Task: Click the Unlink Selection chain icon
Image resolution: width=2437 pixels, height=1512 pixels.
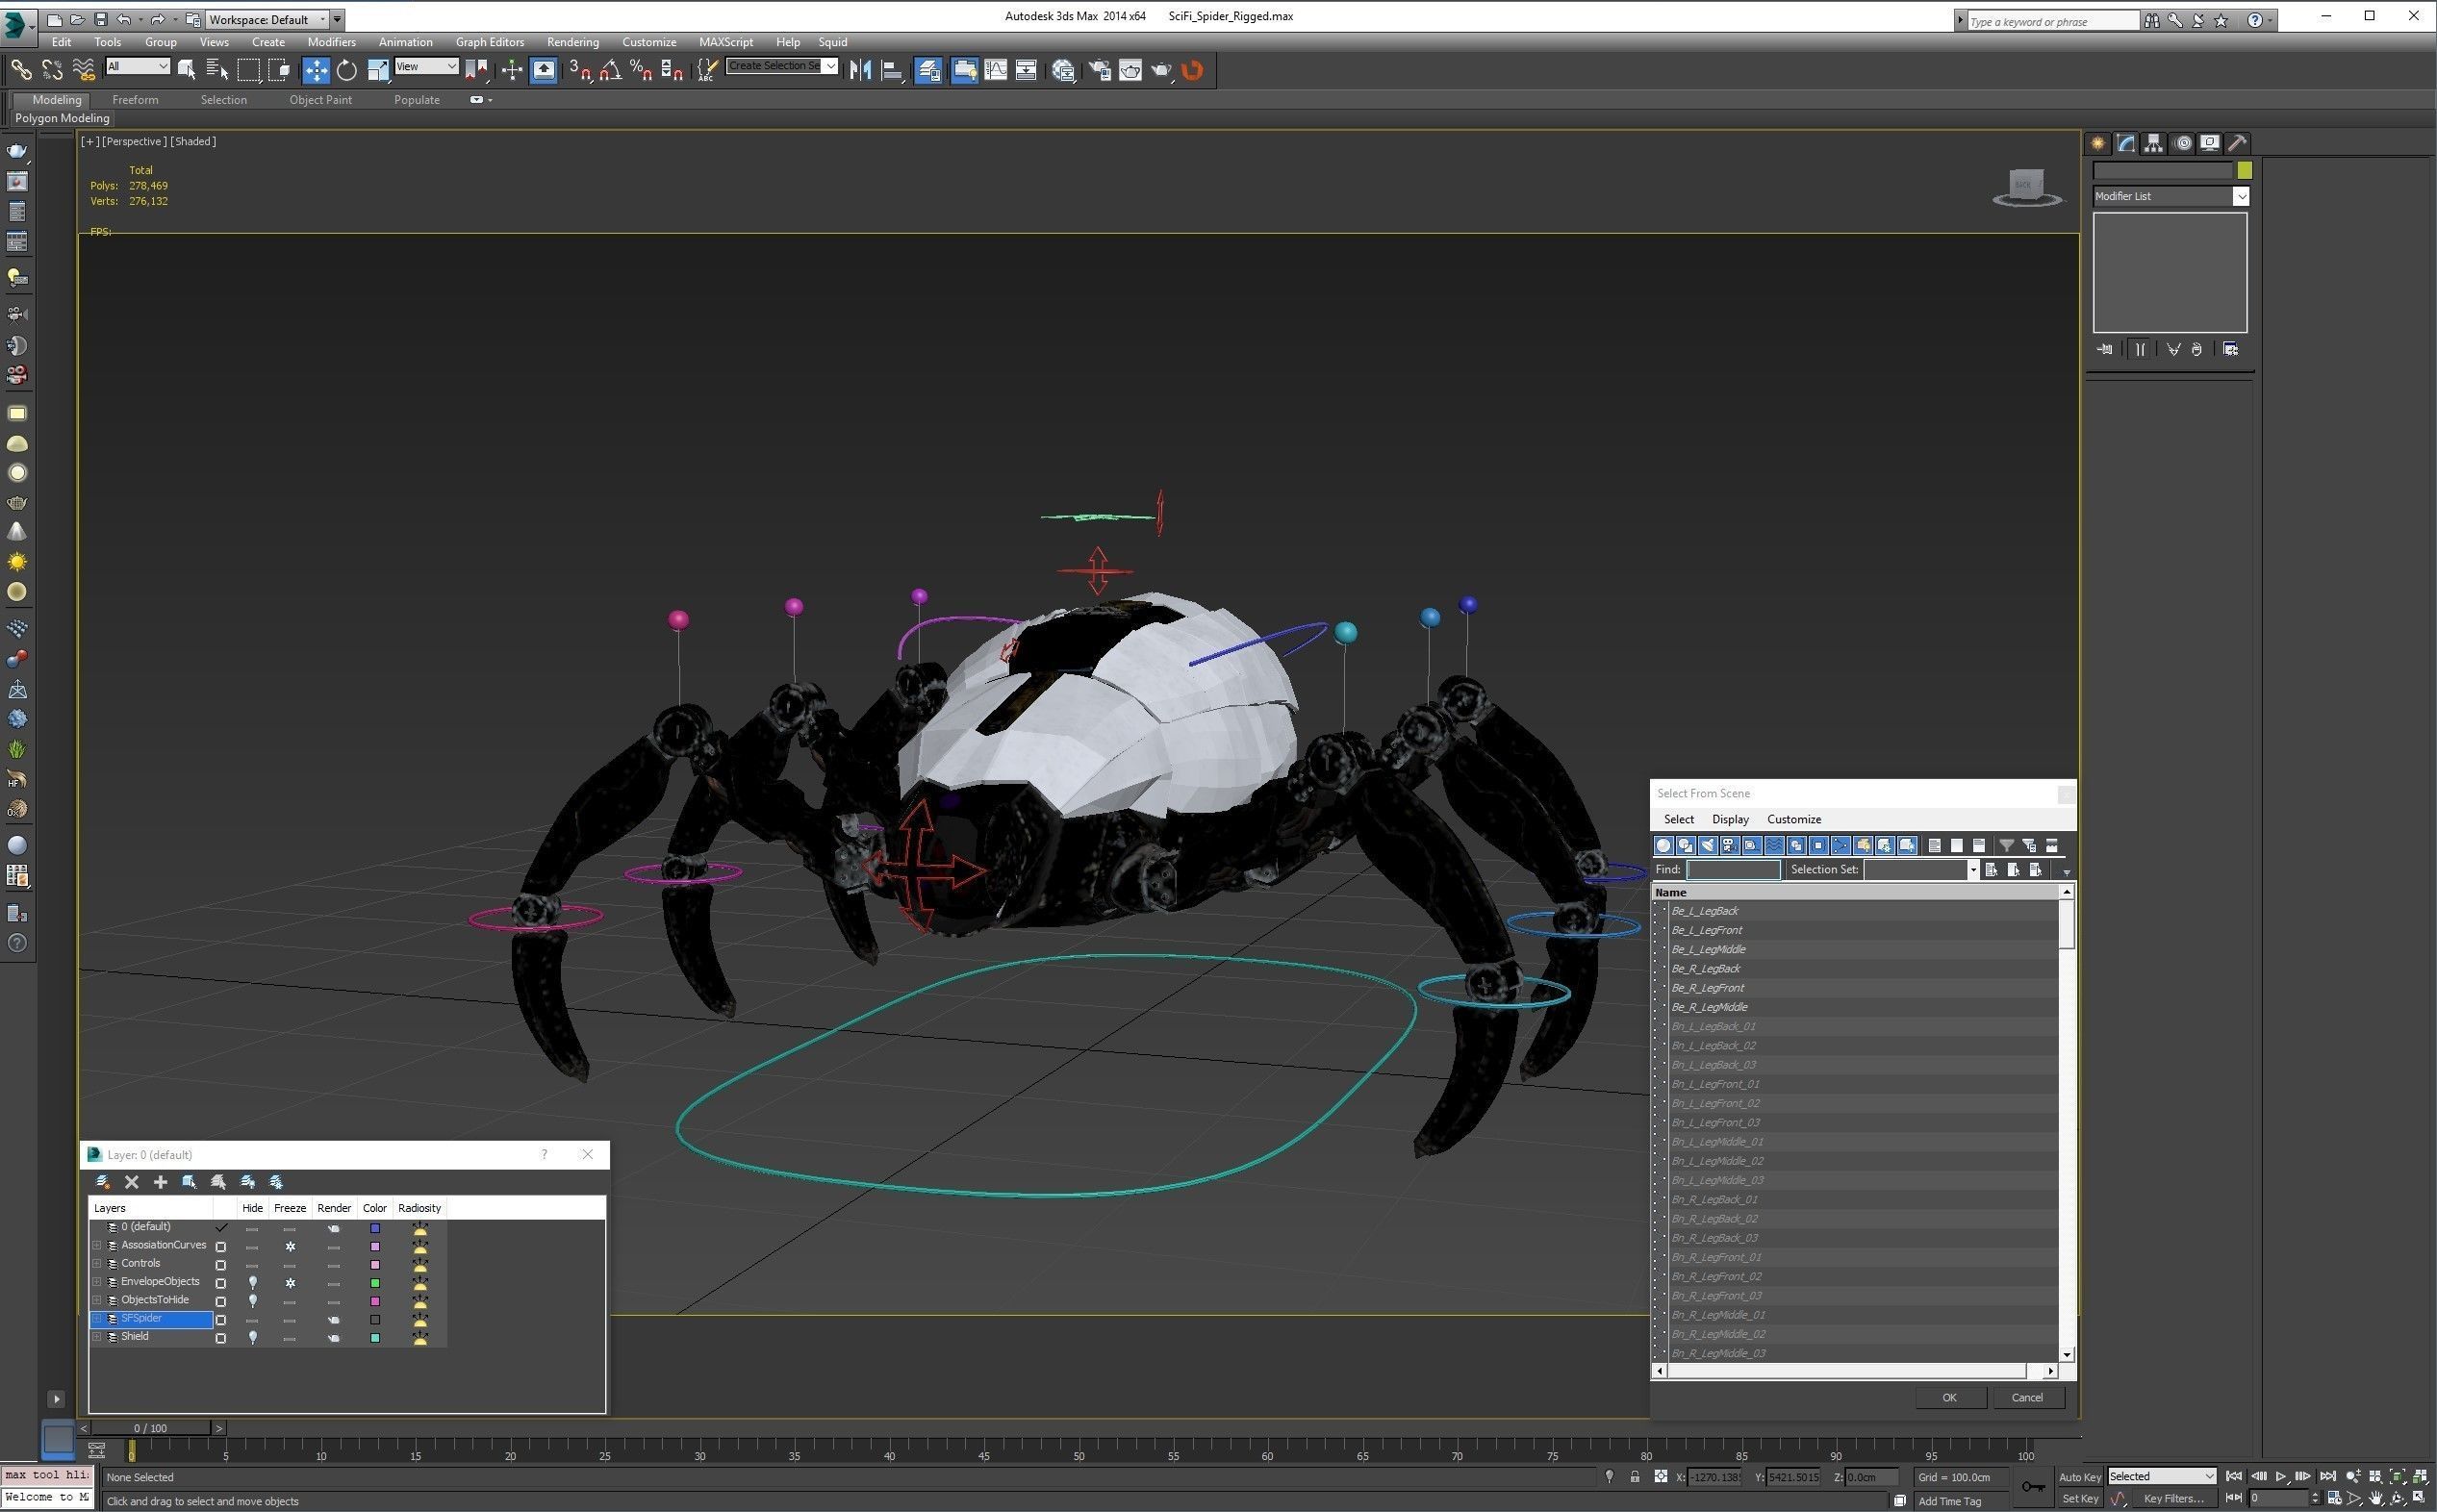Action: pyautogui.click(x=52, y=70)
